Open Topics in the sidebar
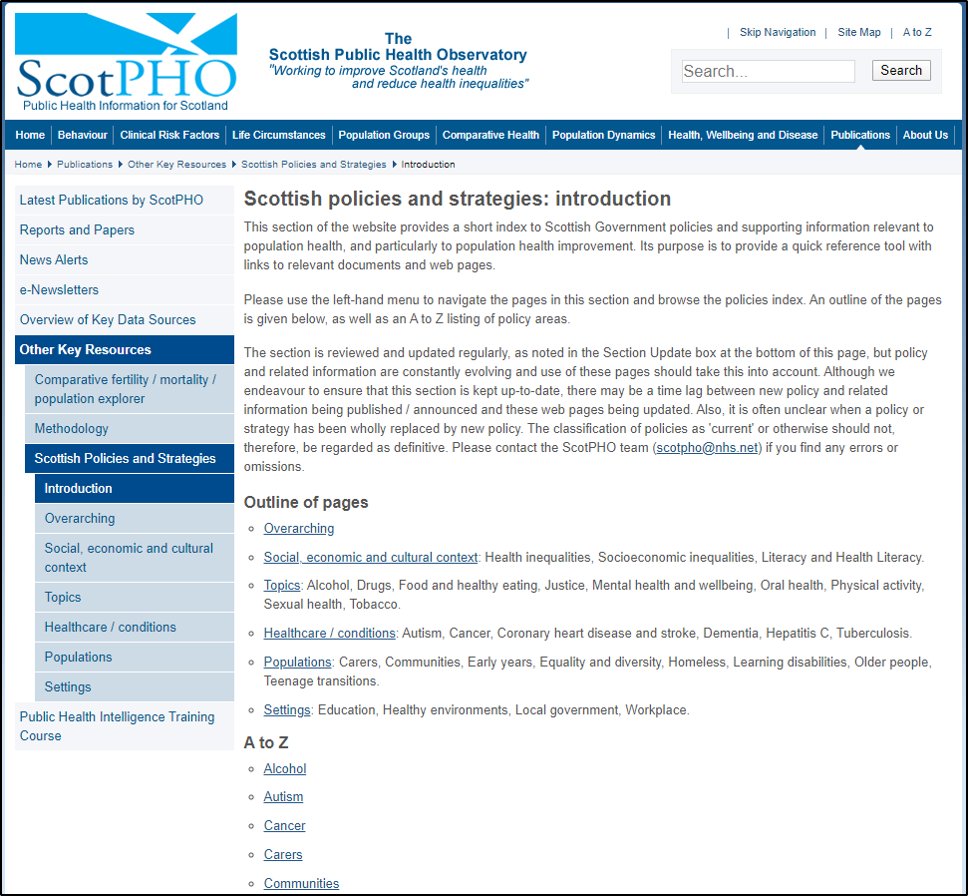The height and width of the screenshot is (896, 968). point(134,597)
